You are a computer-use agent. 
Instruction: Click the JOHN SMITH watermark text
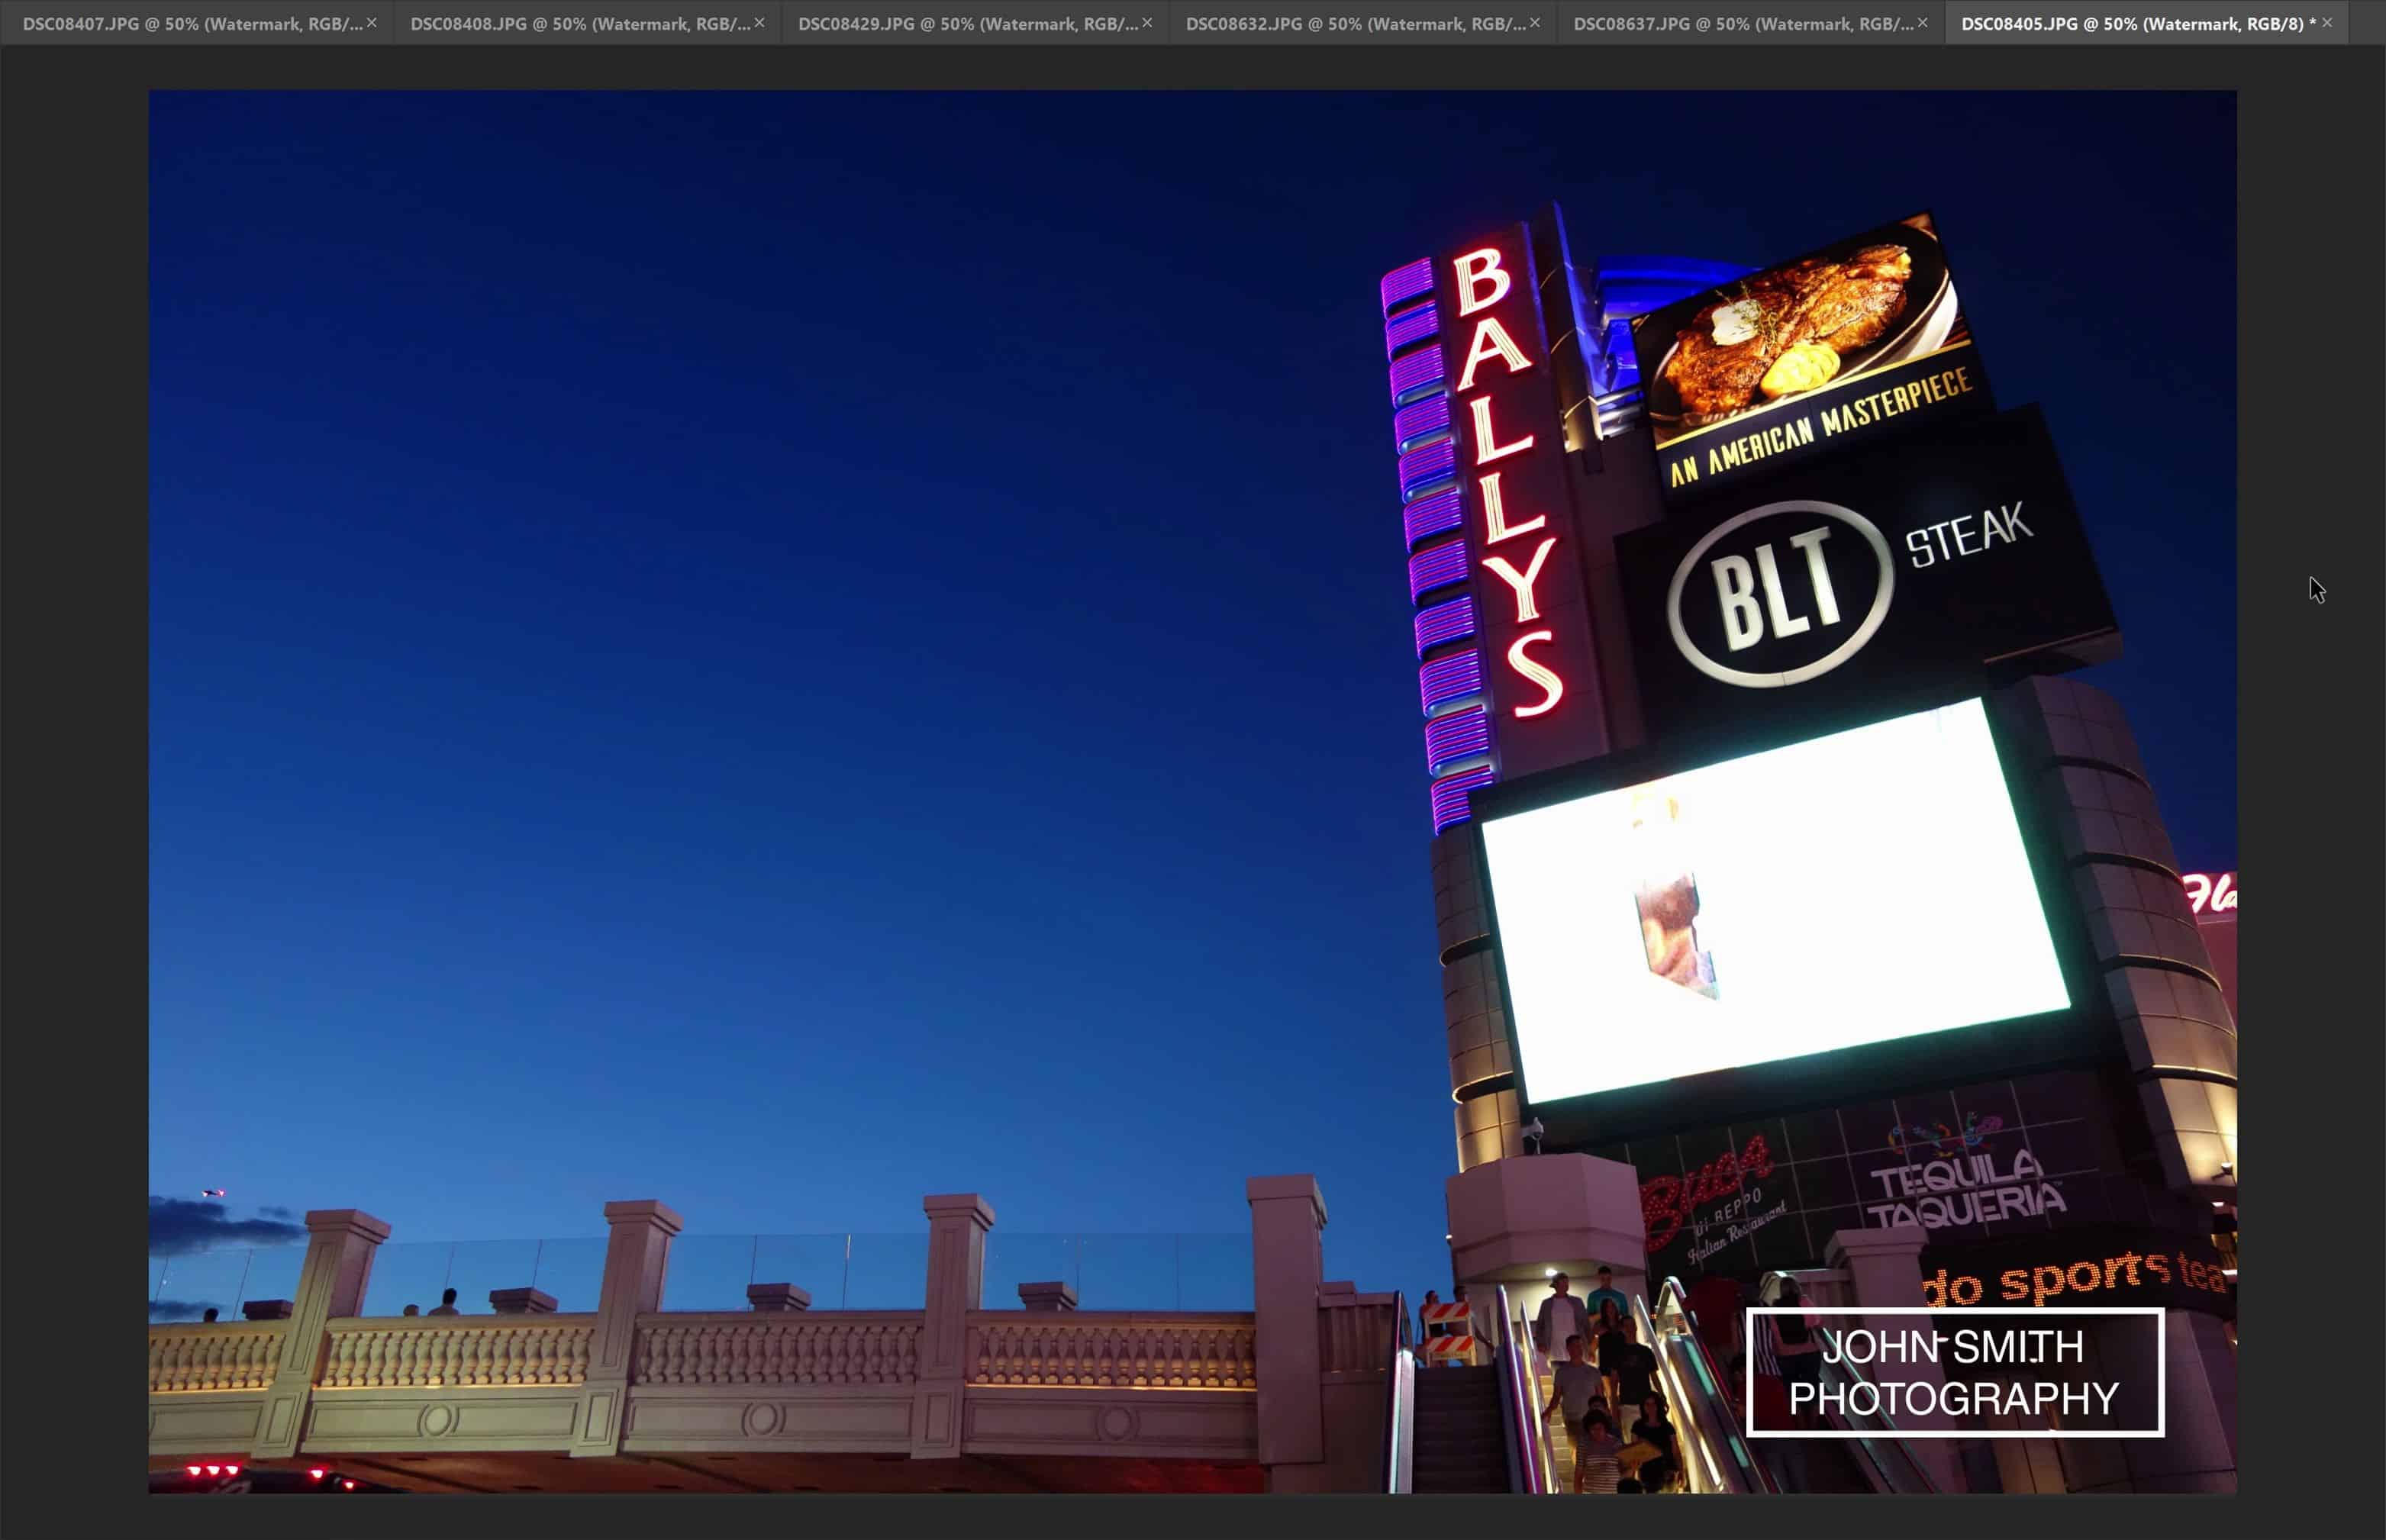pos(1952,1348)
